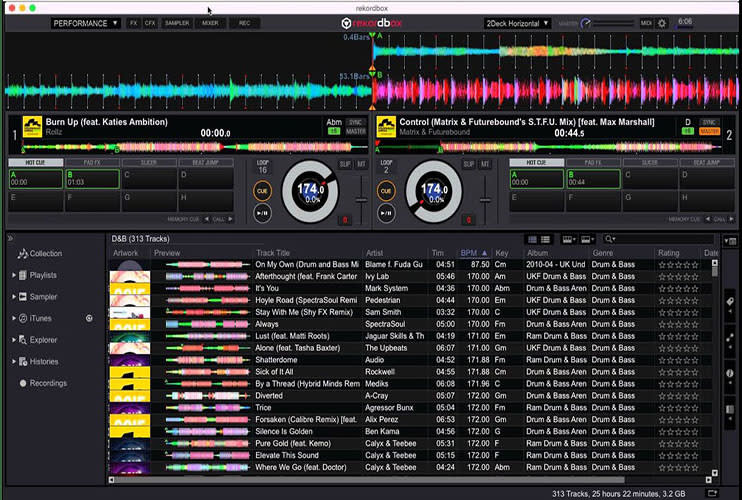Click deck 2 red reset tempo button
The width and height of the screenshot is (742, 500).
[x=468, y=220]
